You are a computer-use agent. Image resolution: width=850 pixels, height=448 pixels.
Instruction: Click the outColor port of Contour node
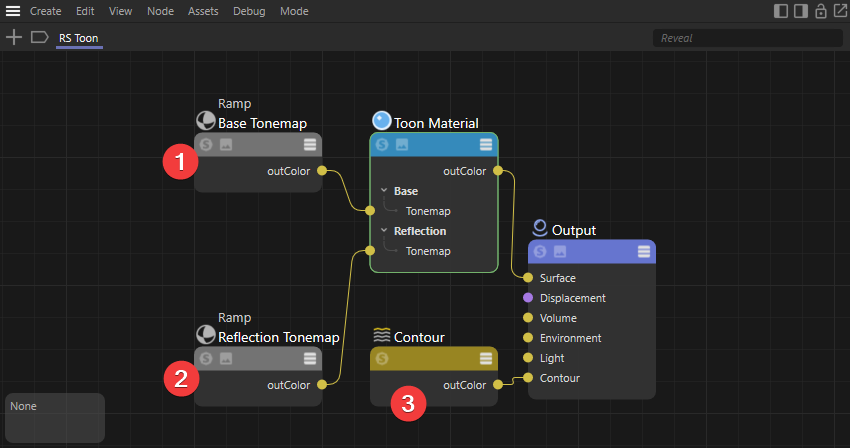point(498,385)
